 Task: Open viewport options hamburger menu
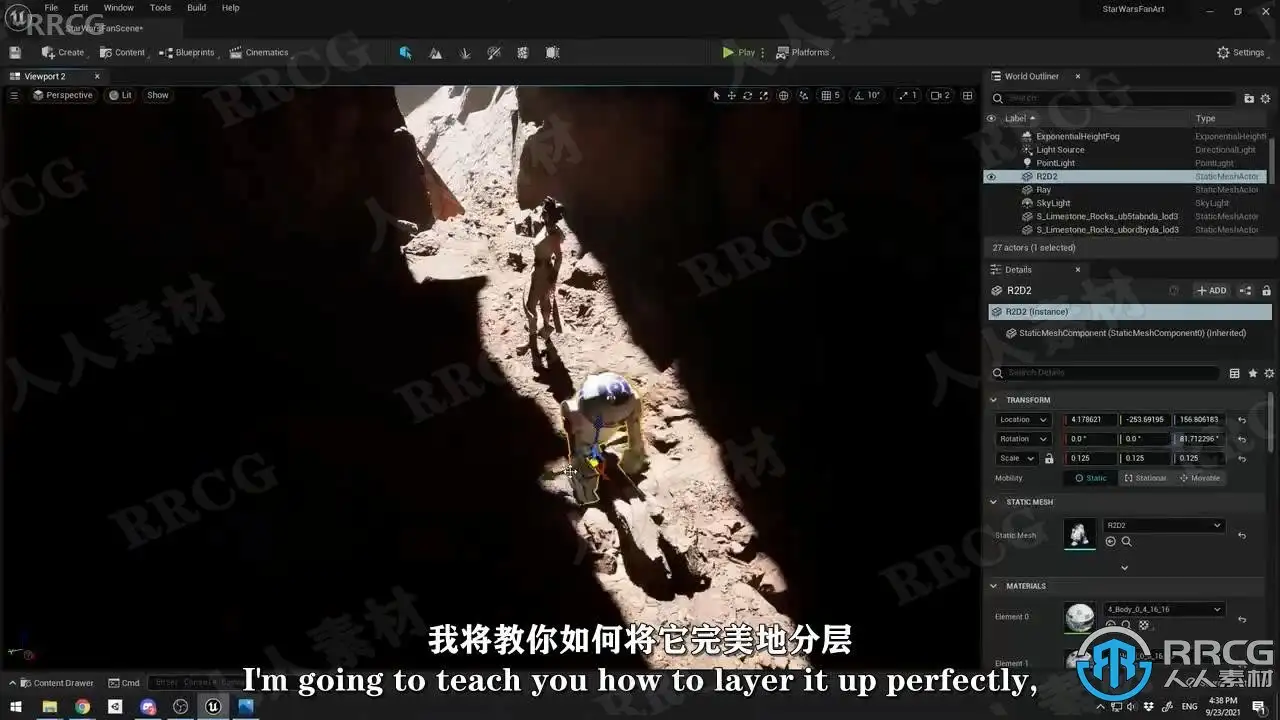[14, 95]
